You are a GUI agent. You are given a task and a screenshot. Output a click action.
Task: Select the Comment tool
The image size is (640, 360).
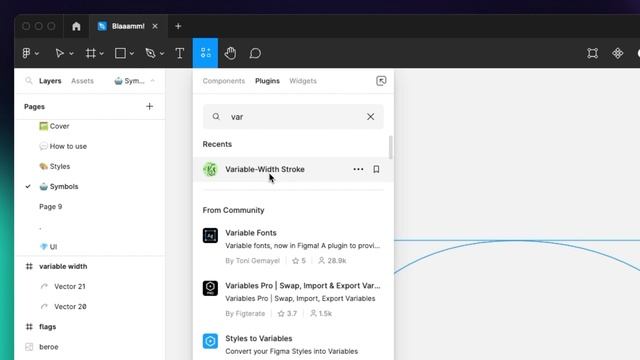255,53
